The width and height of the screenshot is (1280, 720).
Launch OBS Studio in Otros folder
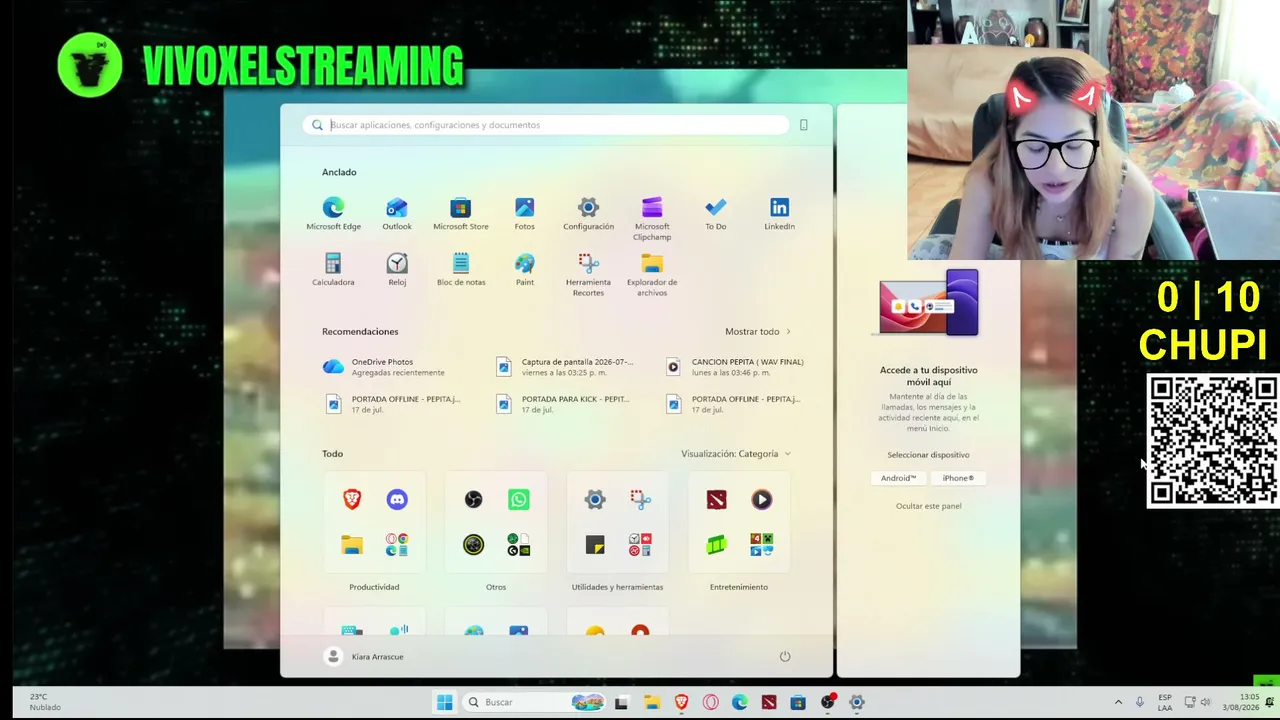[473, 499]
